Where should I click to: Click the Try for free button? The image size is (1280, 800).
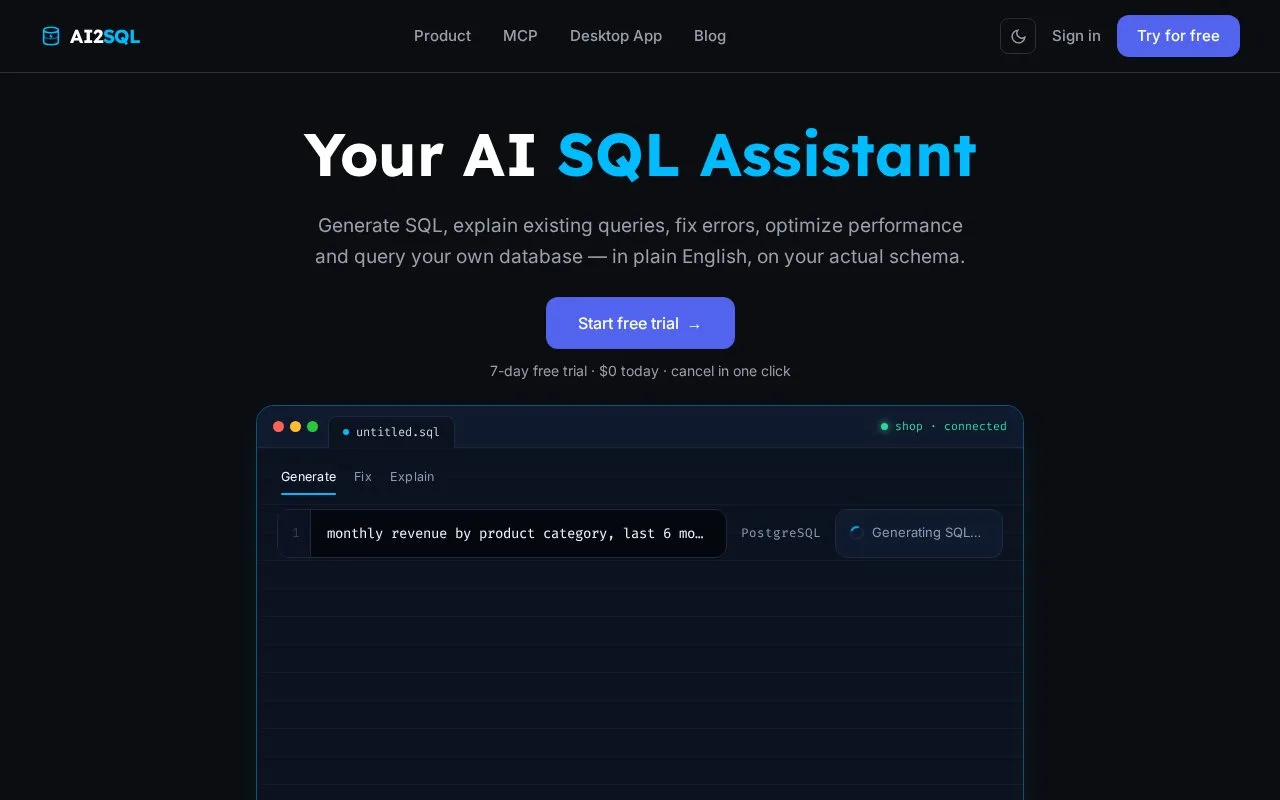point(1178,36)
